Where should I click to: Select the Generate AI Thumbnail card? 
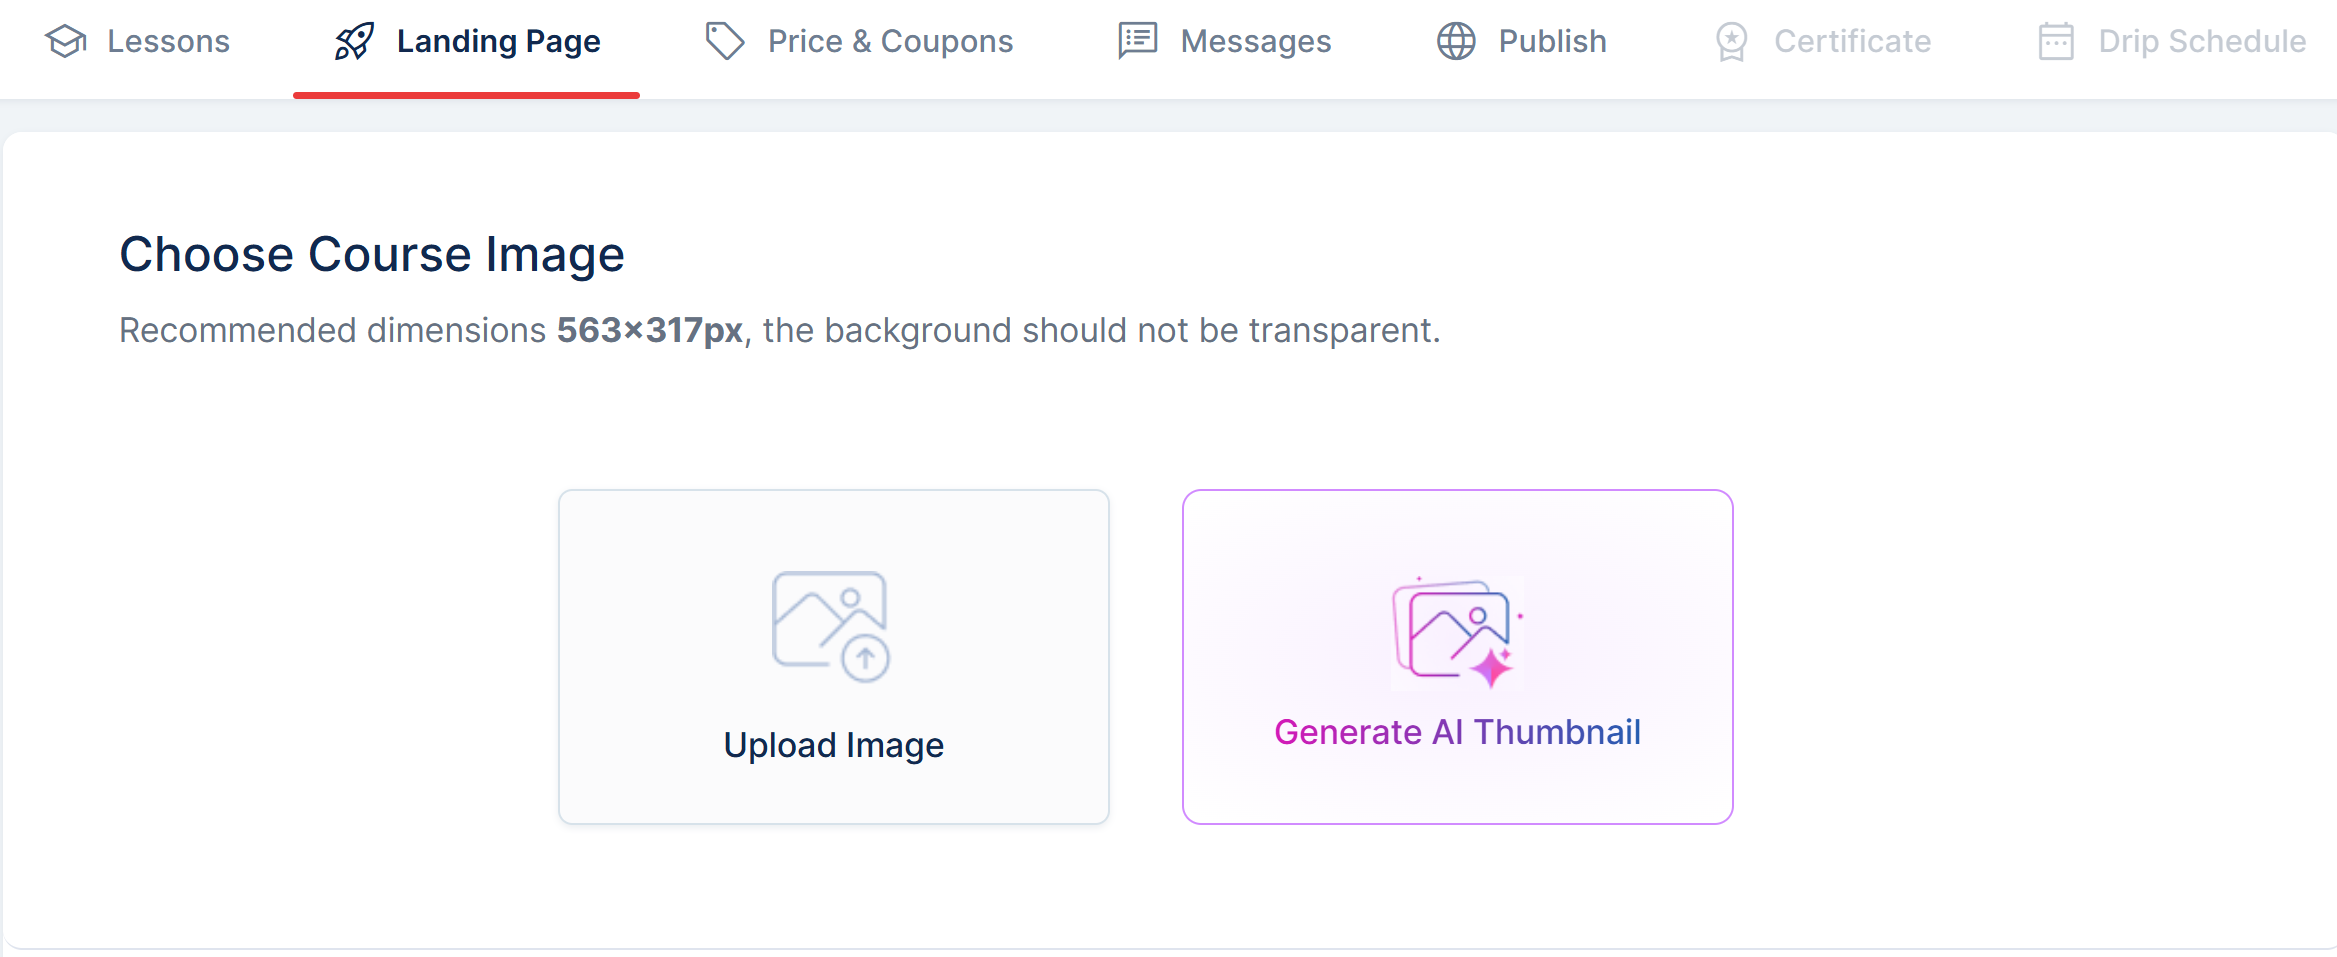coord(1457,657)
